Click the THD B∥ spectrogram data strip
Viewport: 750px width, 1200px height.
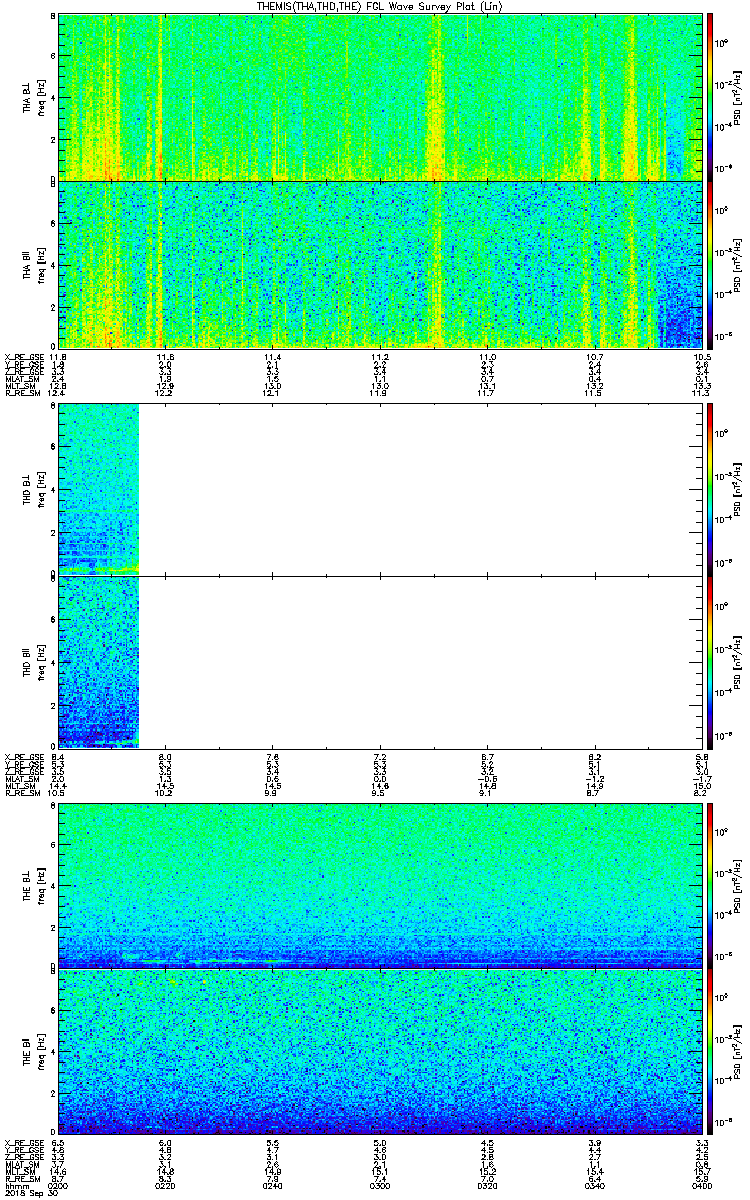pyautogui.click(x=98, y=661)
